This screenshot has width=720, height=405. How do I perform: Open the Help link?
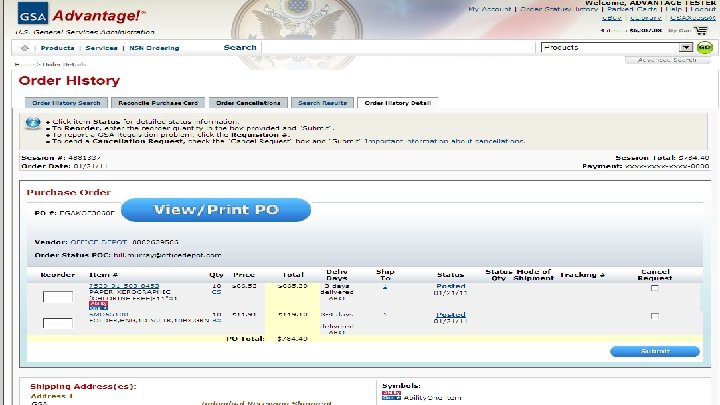[x=674, y=9]
